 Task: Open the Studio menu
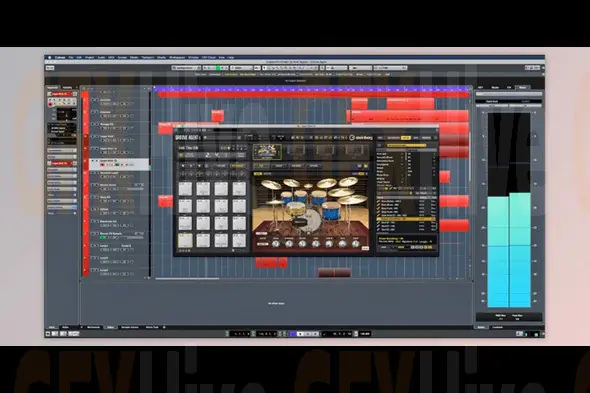(x=161, y=58)
